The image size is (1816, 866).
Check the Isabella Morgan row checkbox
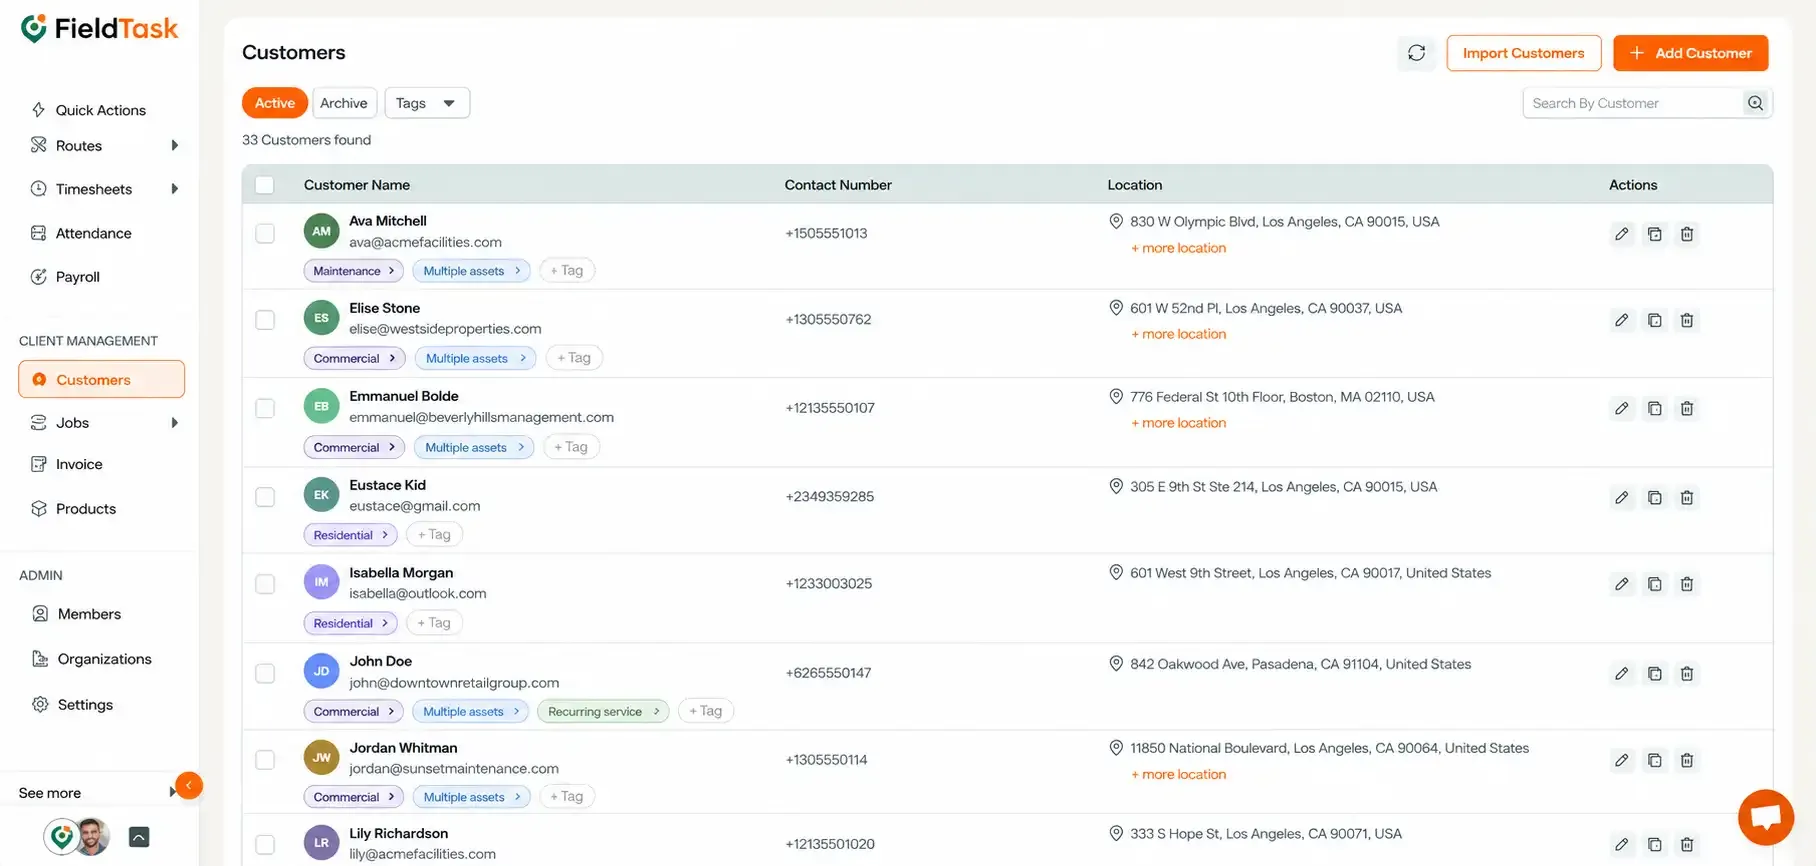pos(265,584)
